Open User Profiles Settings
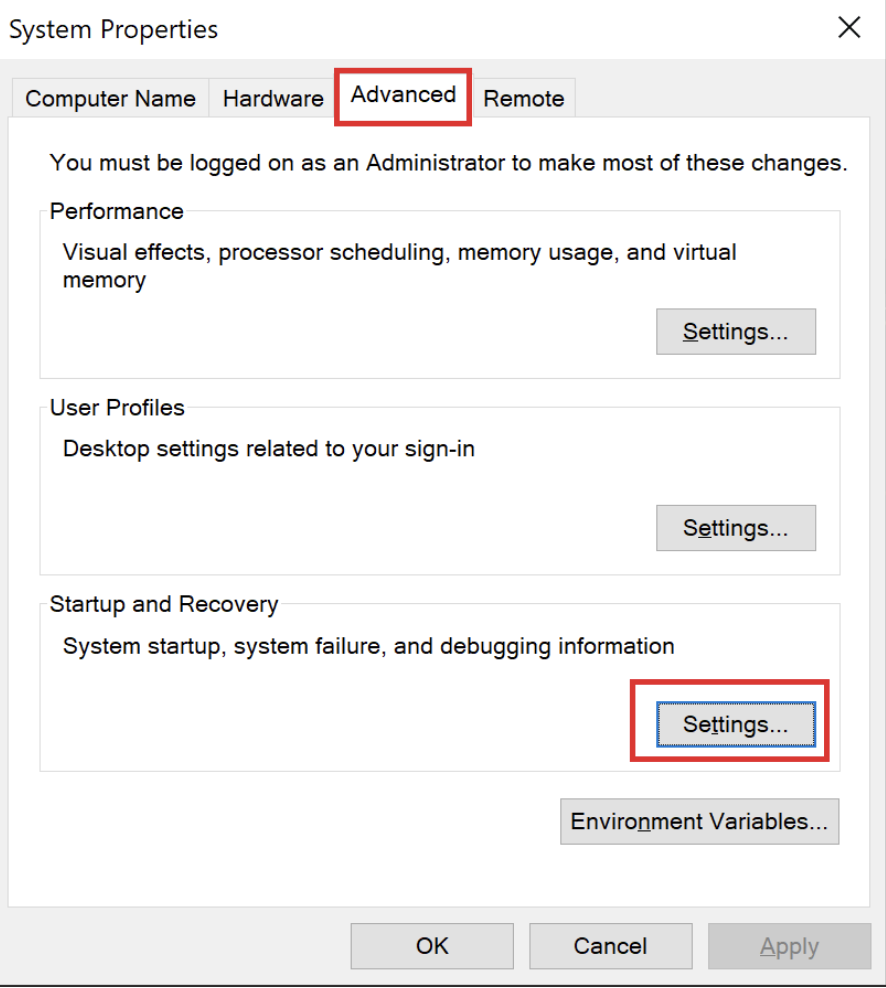886x988 pixels. pyautogui.click(x=735, y=528)
